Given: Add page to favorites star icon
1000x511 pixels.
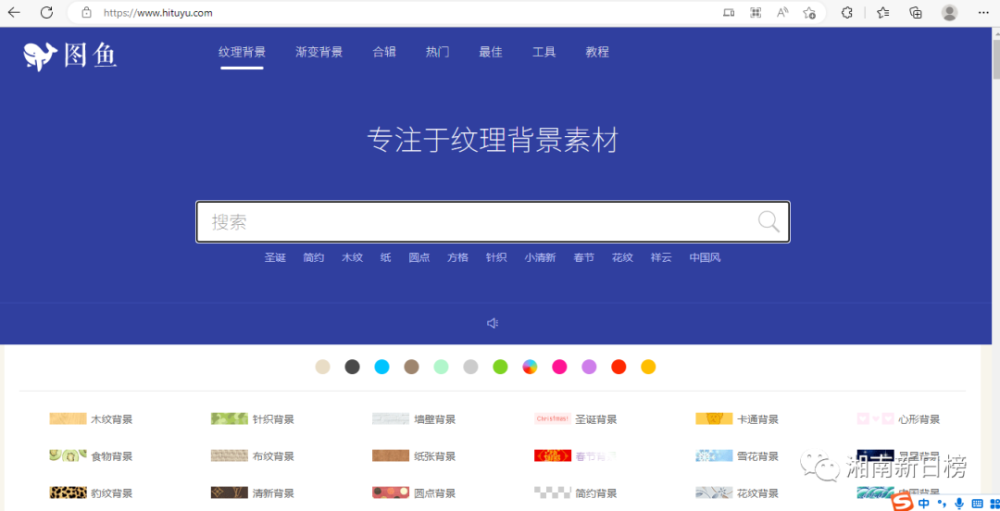Looking at the screenshot, I should (x=809, y=12).
